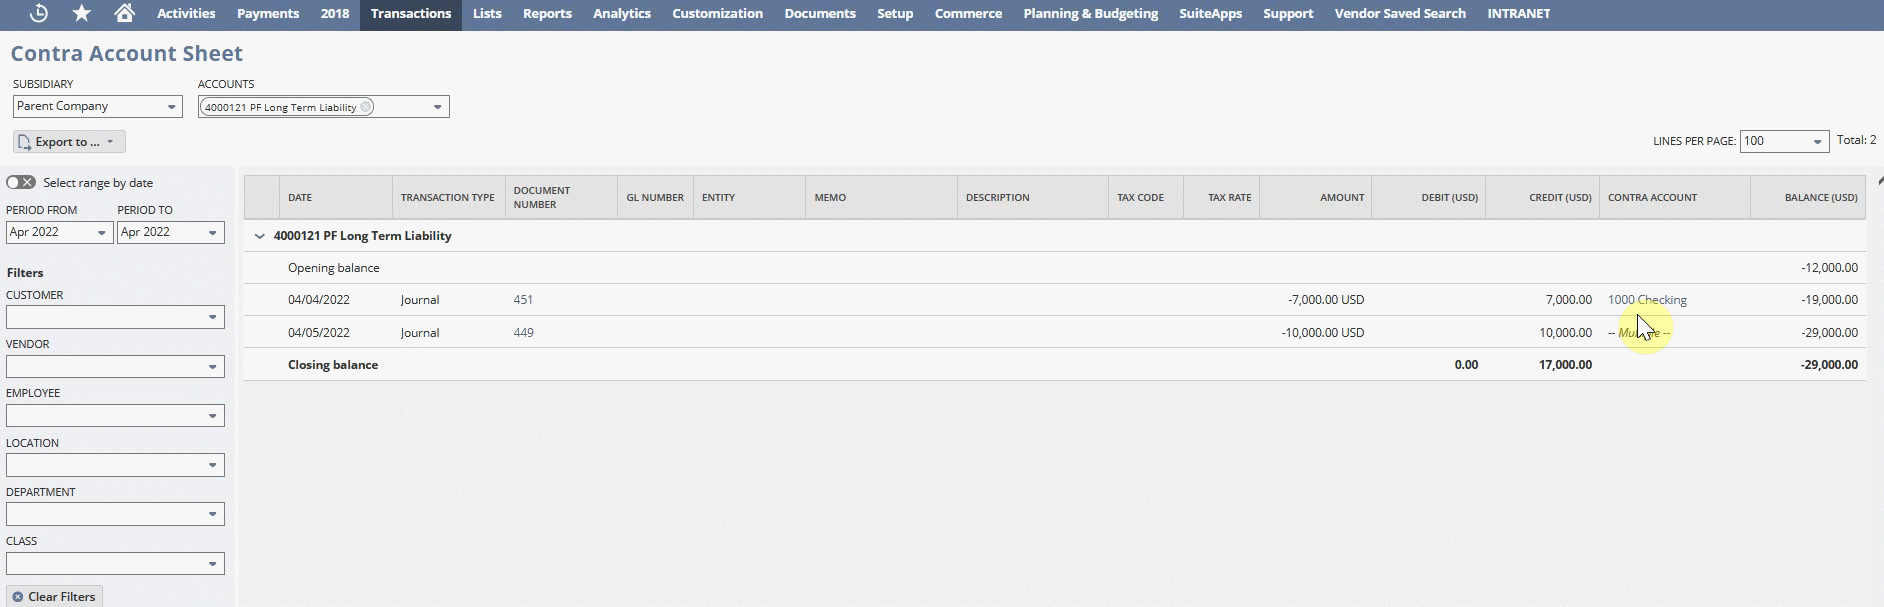Open the Support menu
1884x607 pixels.
(1288, 13)
